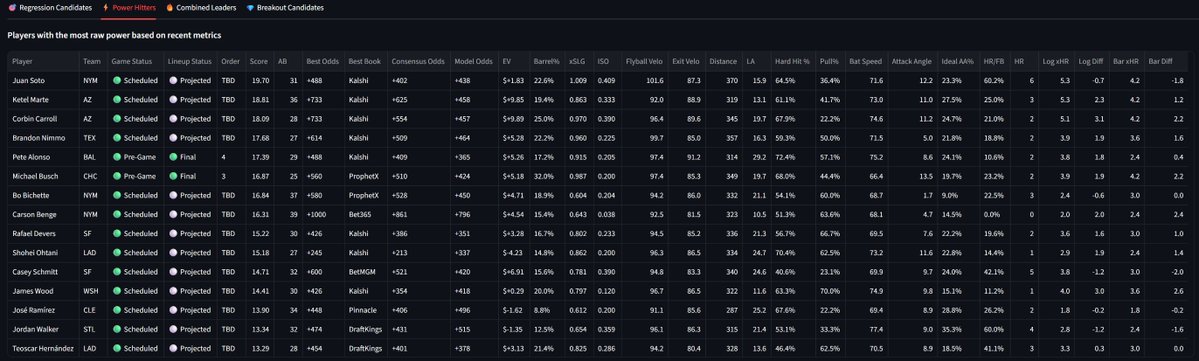Click the green Pre-Game dot in Pete Alonso's row

point(117,157)
